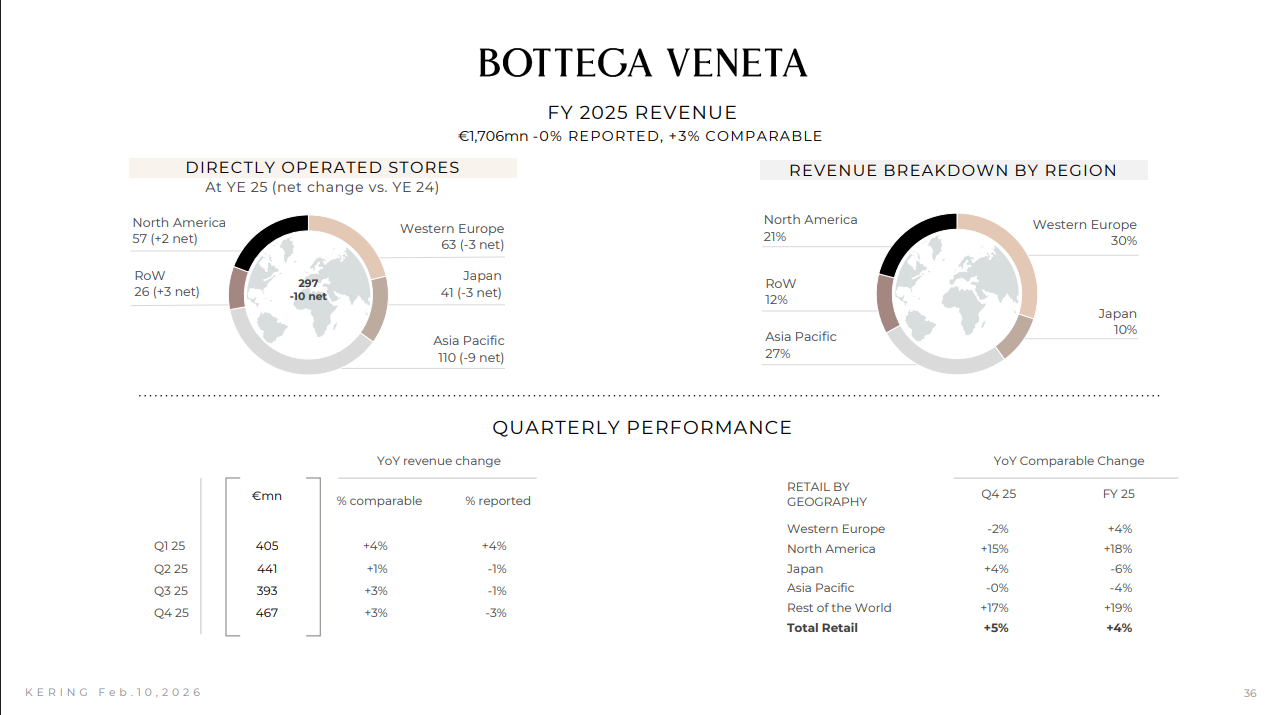Click the "Revenue Breakdown by Region" section header

(x=953, y=171)
